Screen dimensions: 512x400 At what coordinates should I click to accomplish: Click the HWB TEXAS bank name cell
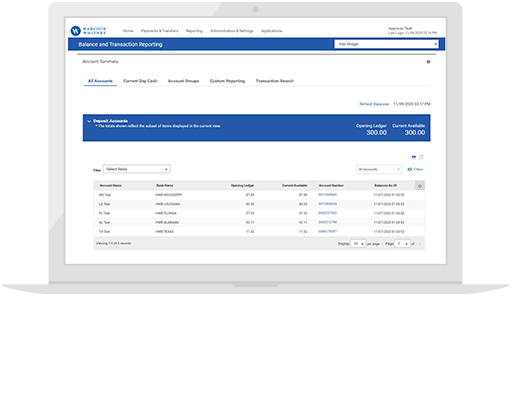tap(165, 231)
